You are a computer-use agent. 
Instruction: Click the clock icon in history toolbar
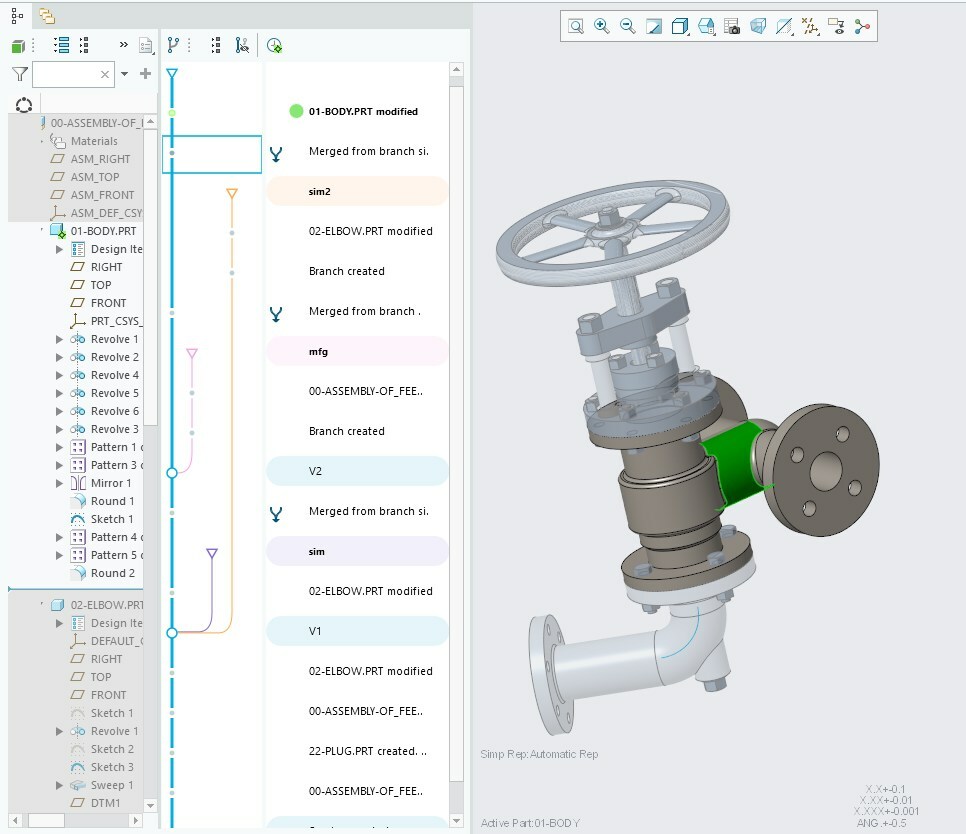tap(274, 45)
